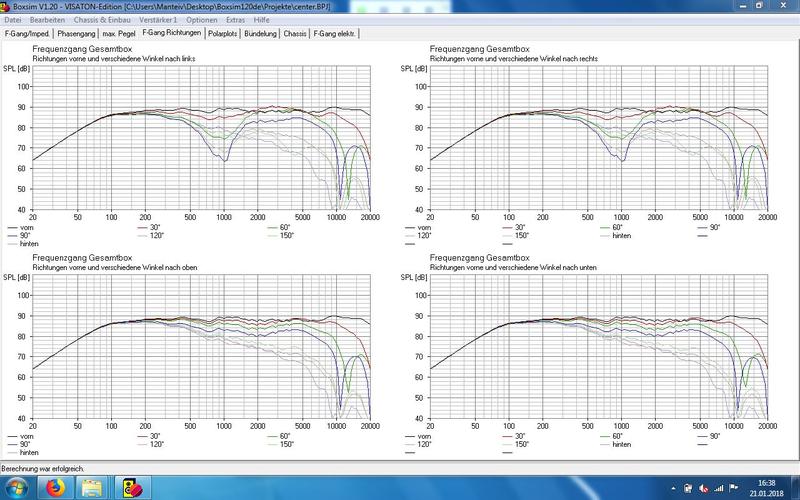Select the Bündelung tab

pyautogui.click(x=260, y=33)
